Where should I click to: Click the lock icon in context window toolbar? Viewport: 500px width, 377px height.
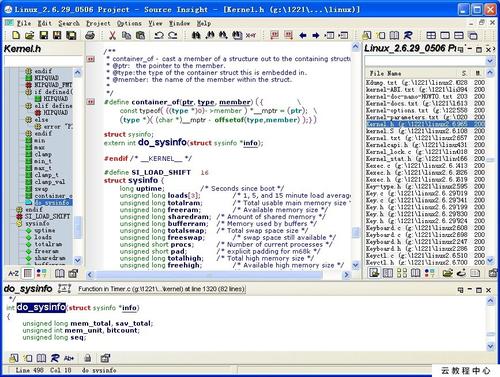click(87, 358)
